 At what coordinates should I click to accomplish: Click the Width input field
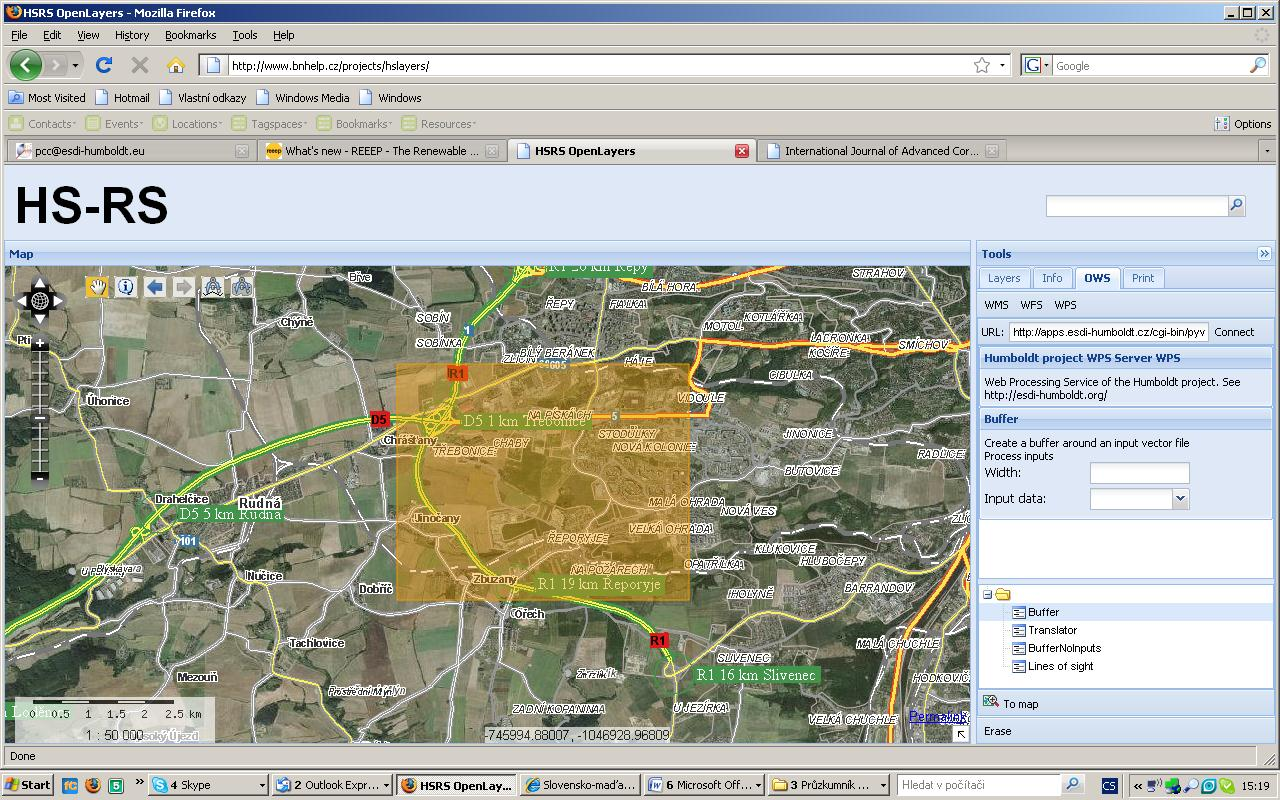pos(1139,472)
